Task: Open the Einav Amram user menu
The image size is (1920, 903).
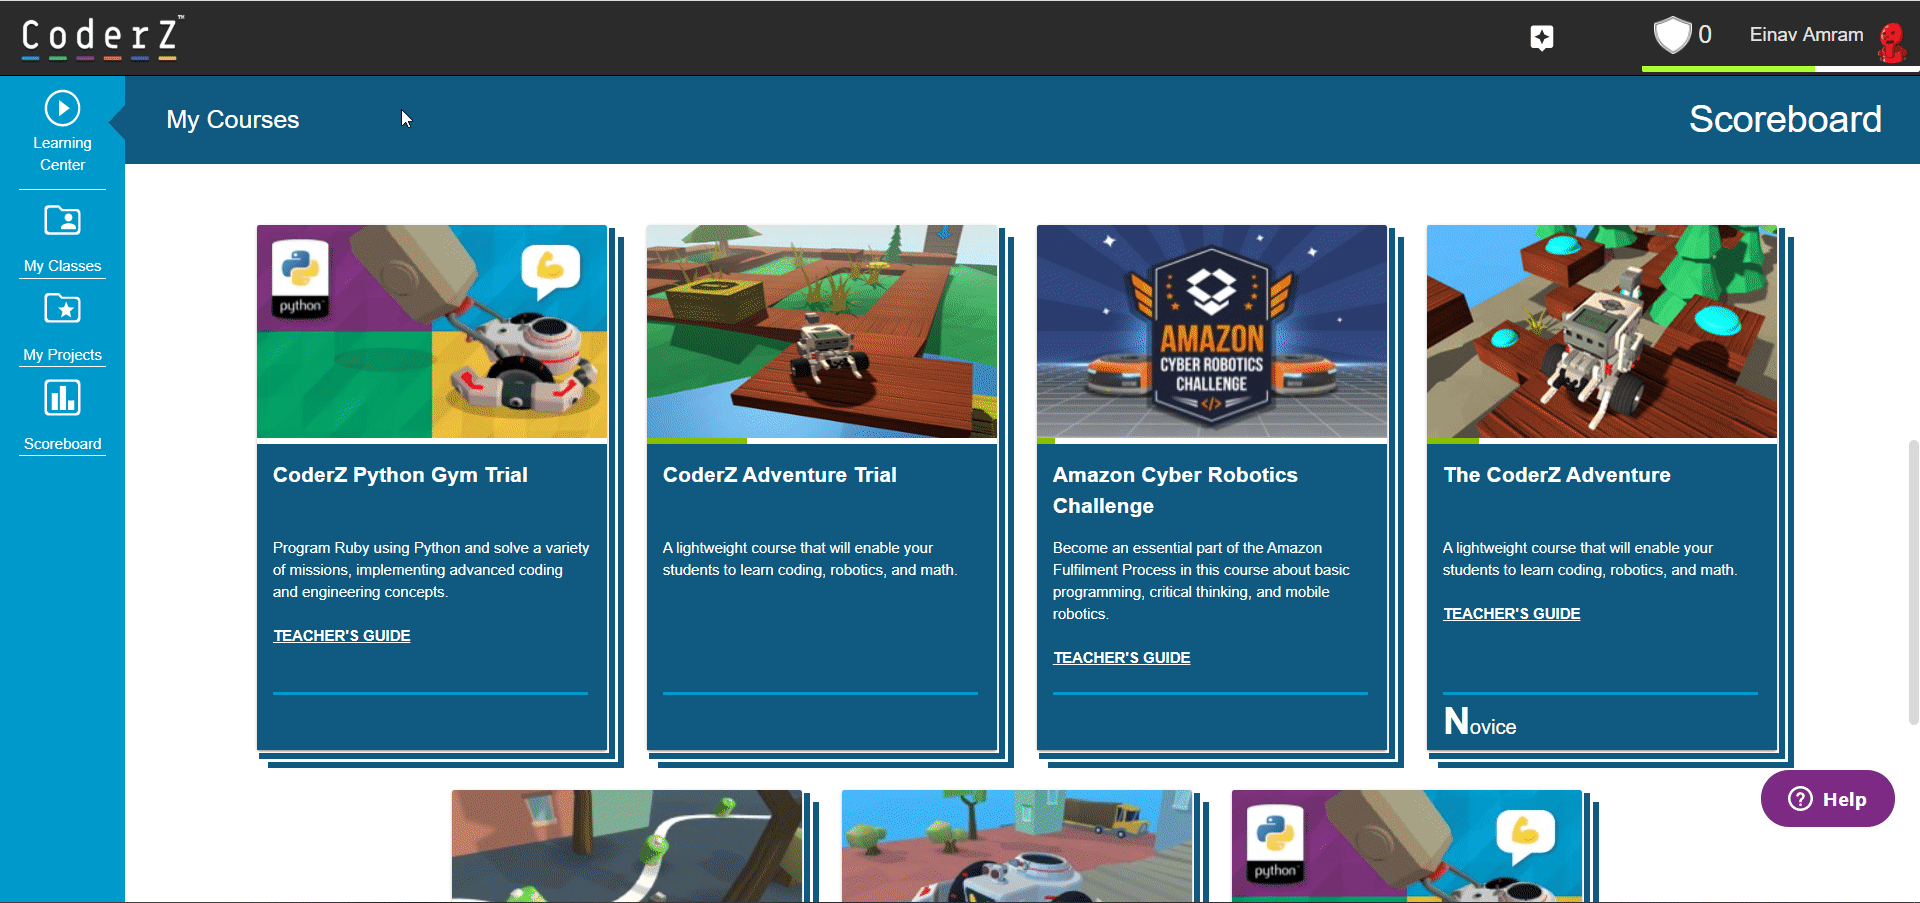Action: 1806,35
